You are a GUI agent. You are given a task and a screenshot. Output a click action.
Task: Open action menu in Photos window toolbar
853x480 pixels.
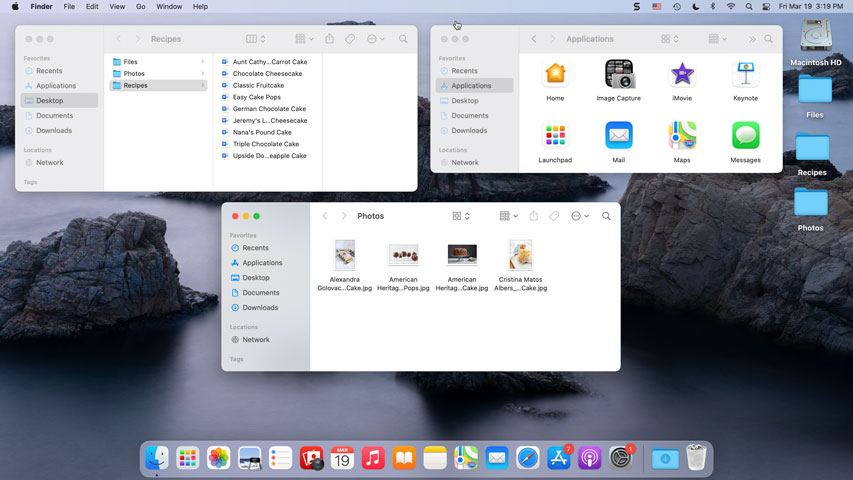580,216
